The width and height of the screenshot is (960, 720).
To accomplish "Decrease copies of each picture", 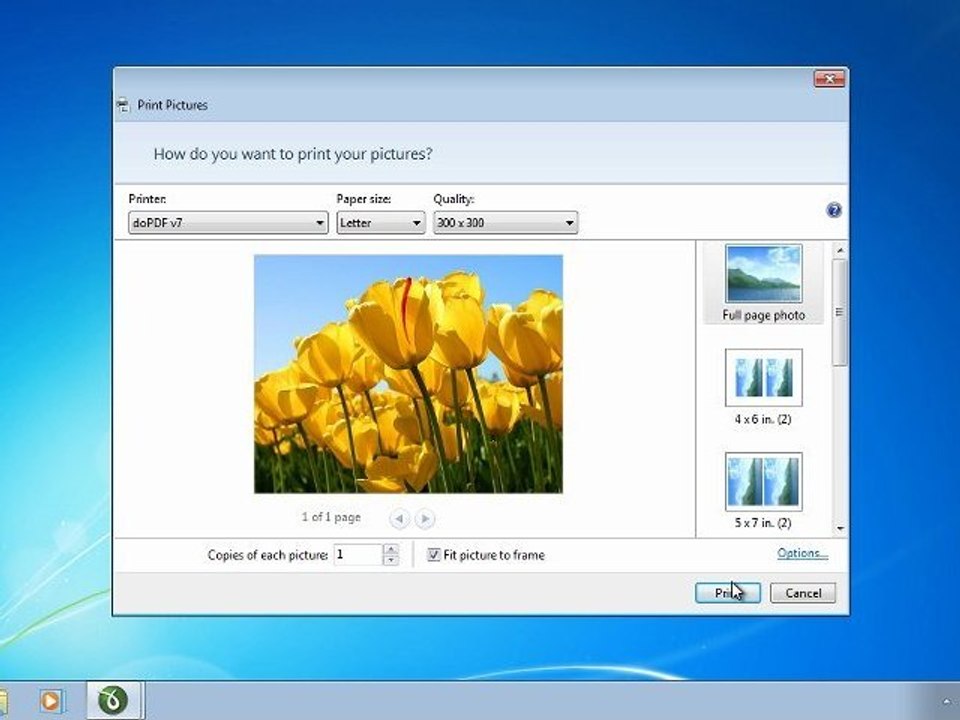I will click(x=390, y=560).
